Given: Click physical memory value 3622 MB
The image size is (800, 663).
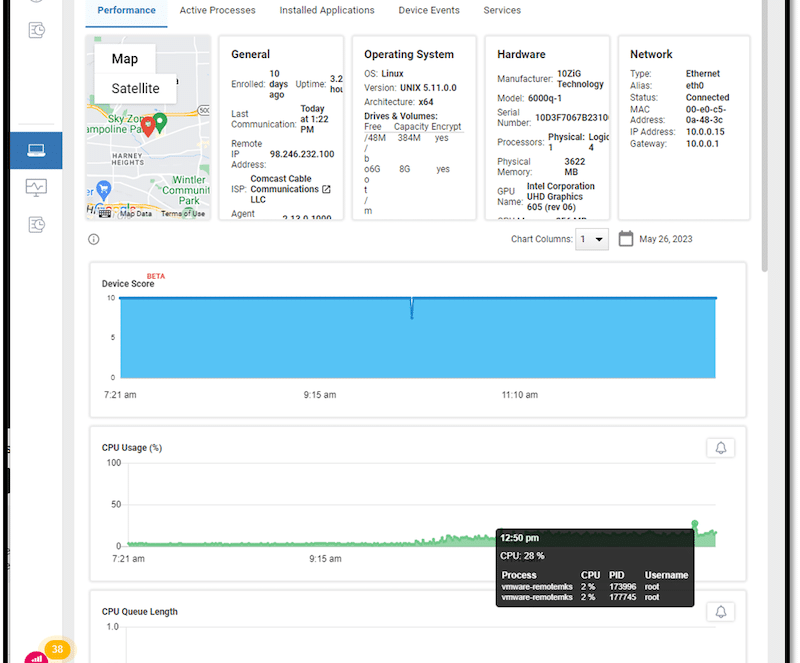Looking at the screenshot, I should (574, 166).
